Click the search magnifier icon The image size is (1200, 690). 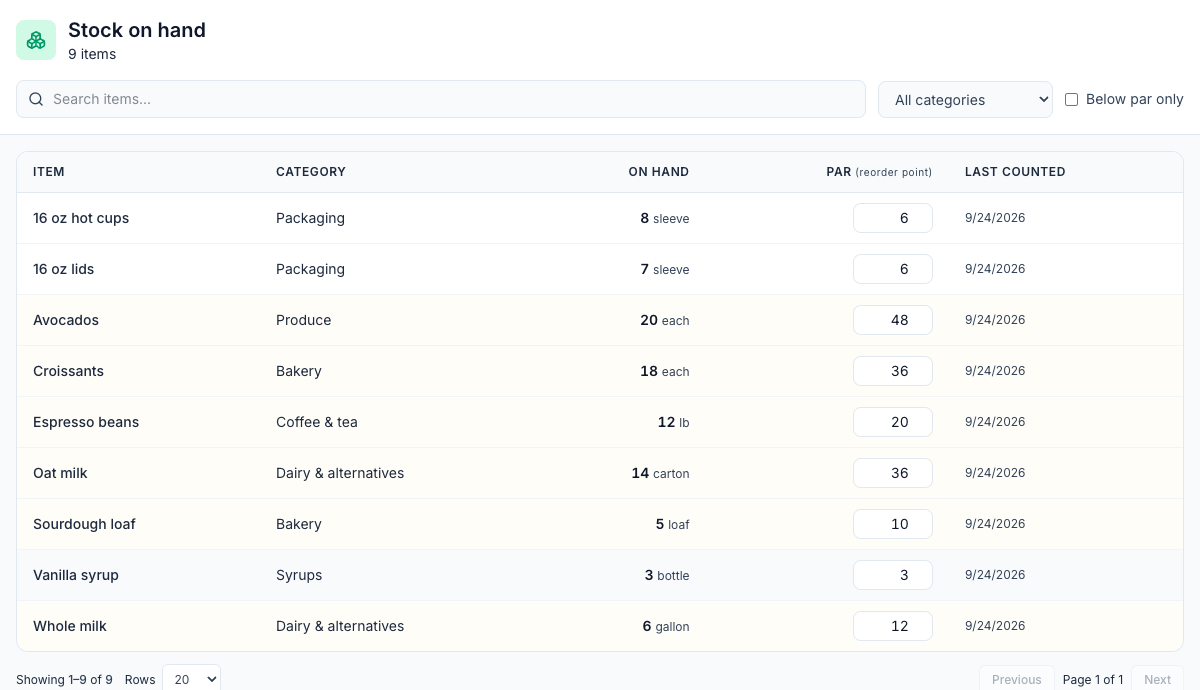[36, 99]
